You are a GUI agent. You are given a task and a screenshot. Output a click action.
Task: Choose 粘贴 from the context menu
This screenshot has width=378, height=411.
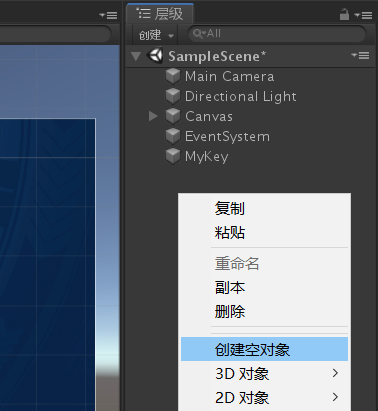point(230,233)
